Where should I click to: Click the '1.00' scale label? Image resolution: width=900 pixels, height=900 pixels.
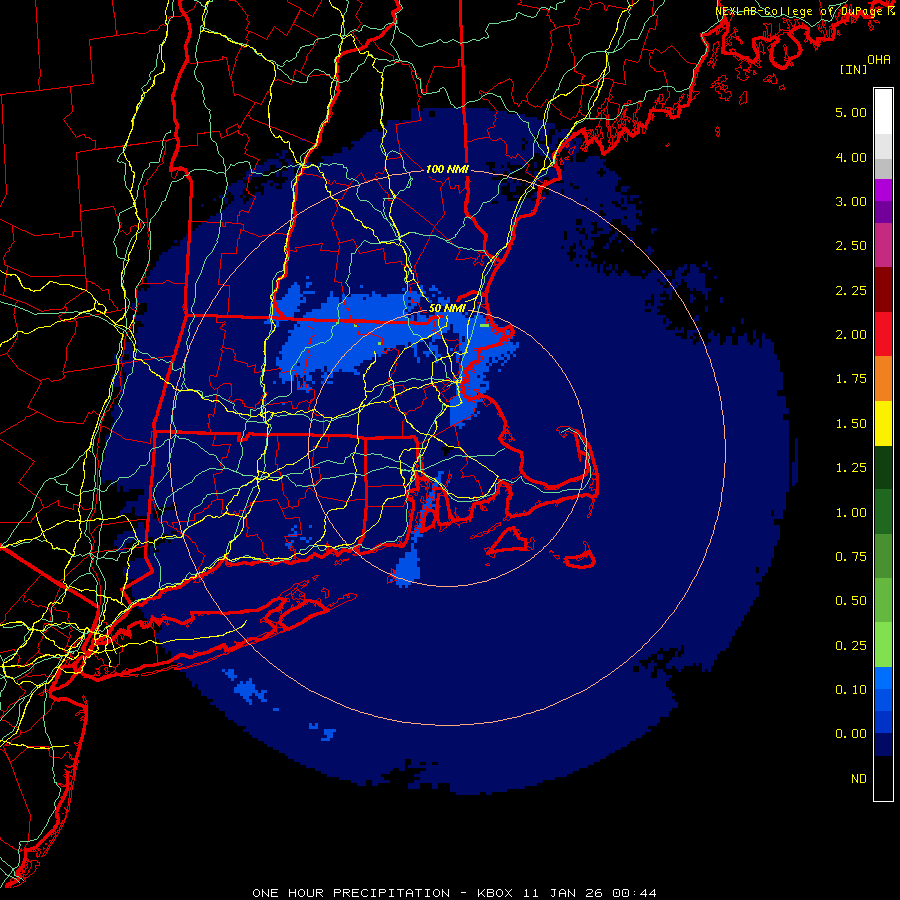tap(851, 513)
